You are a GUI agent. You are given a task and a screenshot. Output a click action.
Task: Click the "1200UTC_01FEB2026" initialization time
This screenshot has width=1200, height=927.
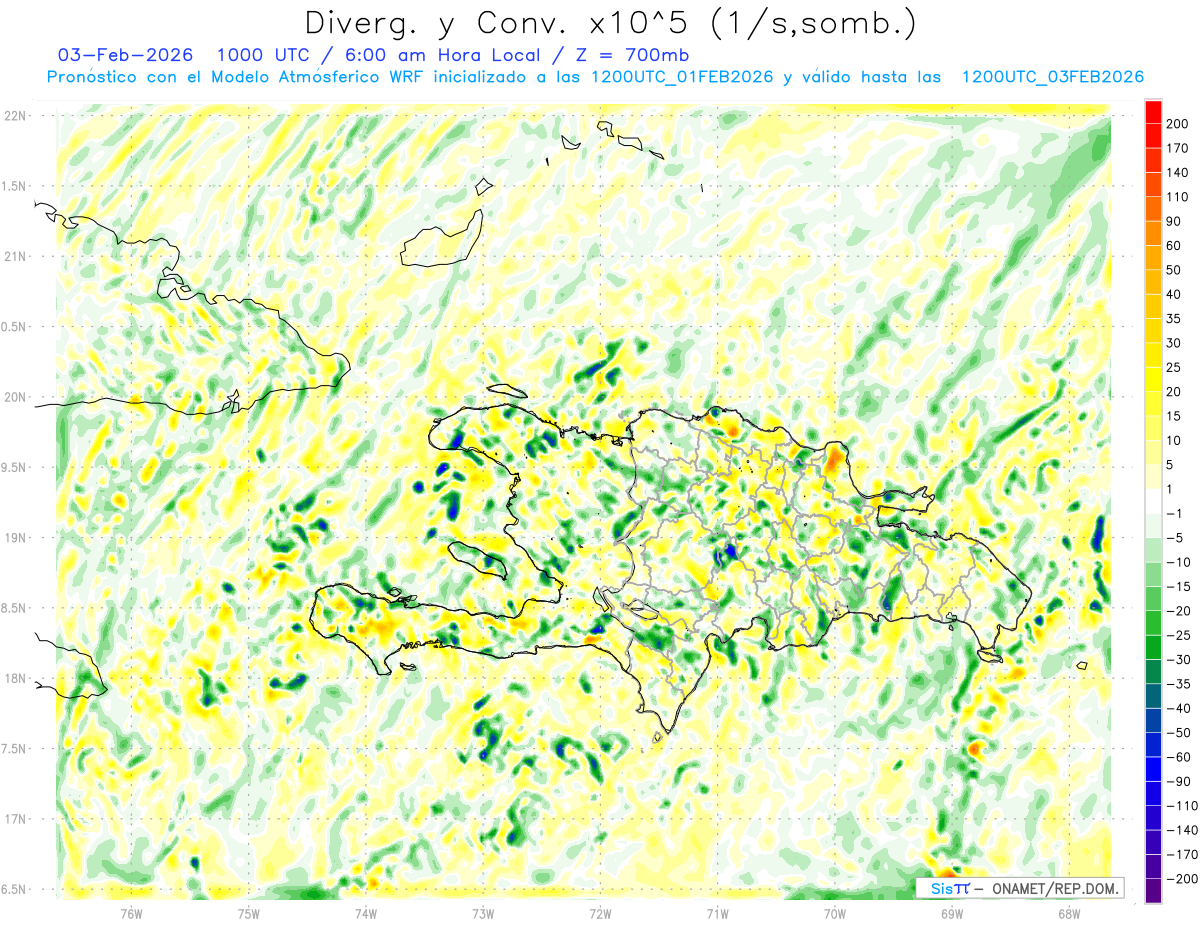coord(682,77)
